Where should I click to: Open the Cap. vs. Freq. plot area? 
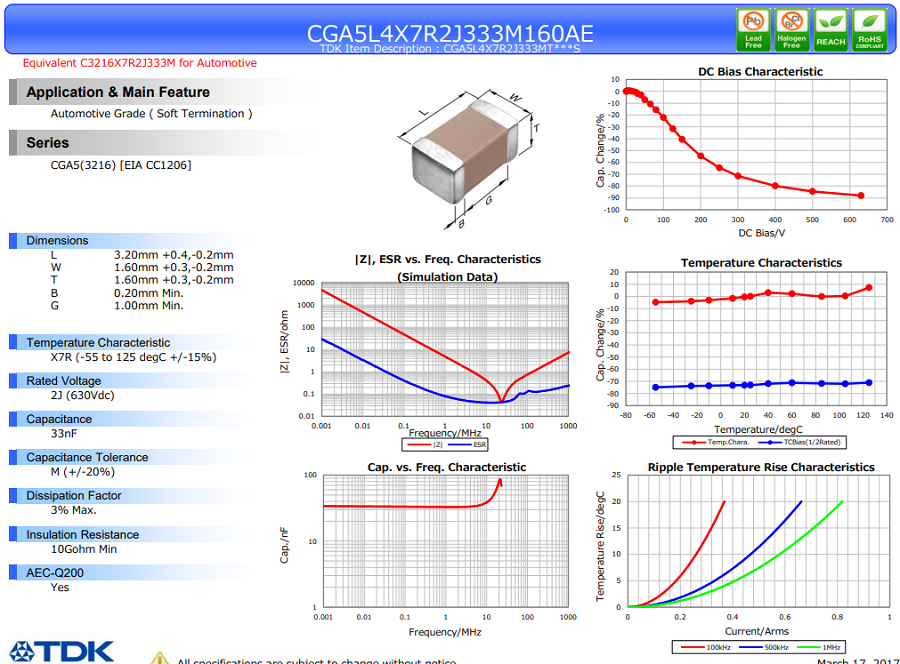coord(446,541)
